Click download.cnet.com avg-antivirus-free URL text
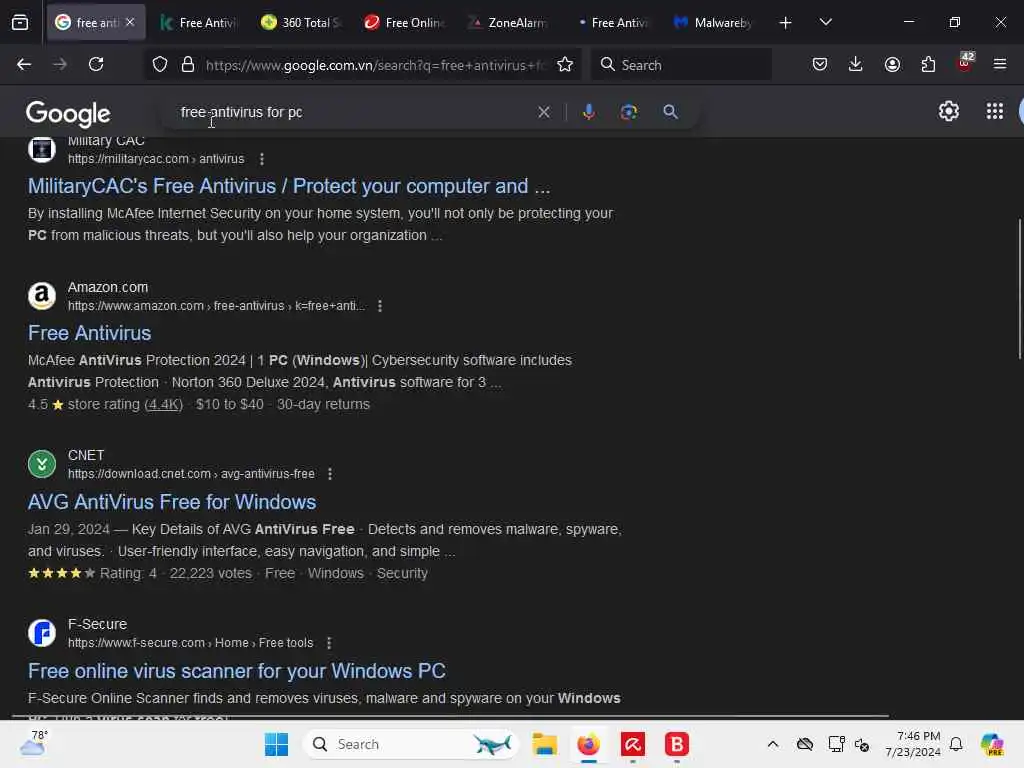Viewport: 1024px width, 768px height. click(x=191, y=473)
